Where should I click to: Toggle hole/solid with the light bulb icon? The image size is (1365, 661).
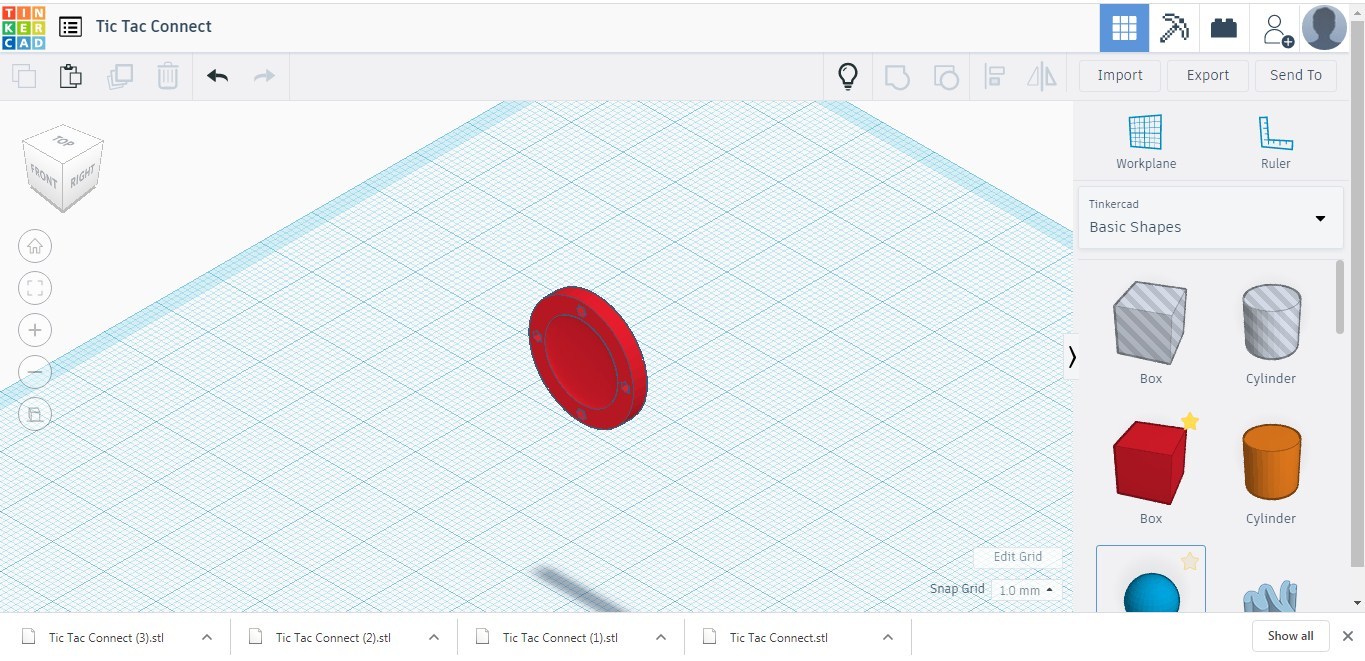[848, 75]
